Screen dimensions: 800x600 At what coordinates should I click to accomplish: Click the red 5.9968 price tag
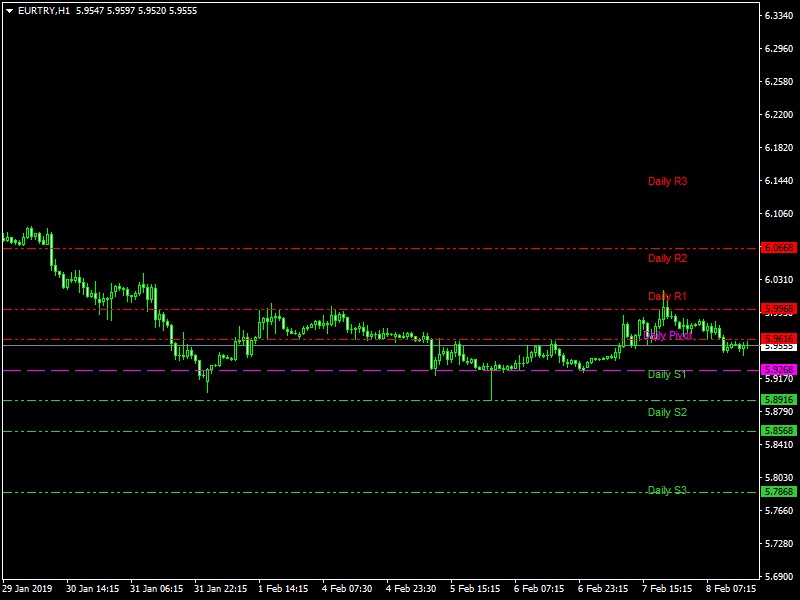tap(778, 309)
